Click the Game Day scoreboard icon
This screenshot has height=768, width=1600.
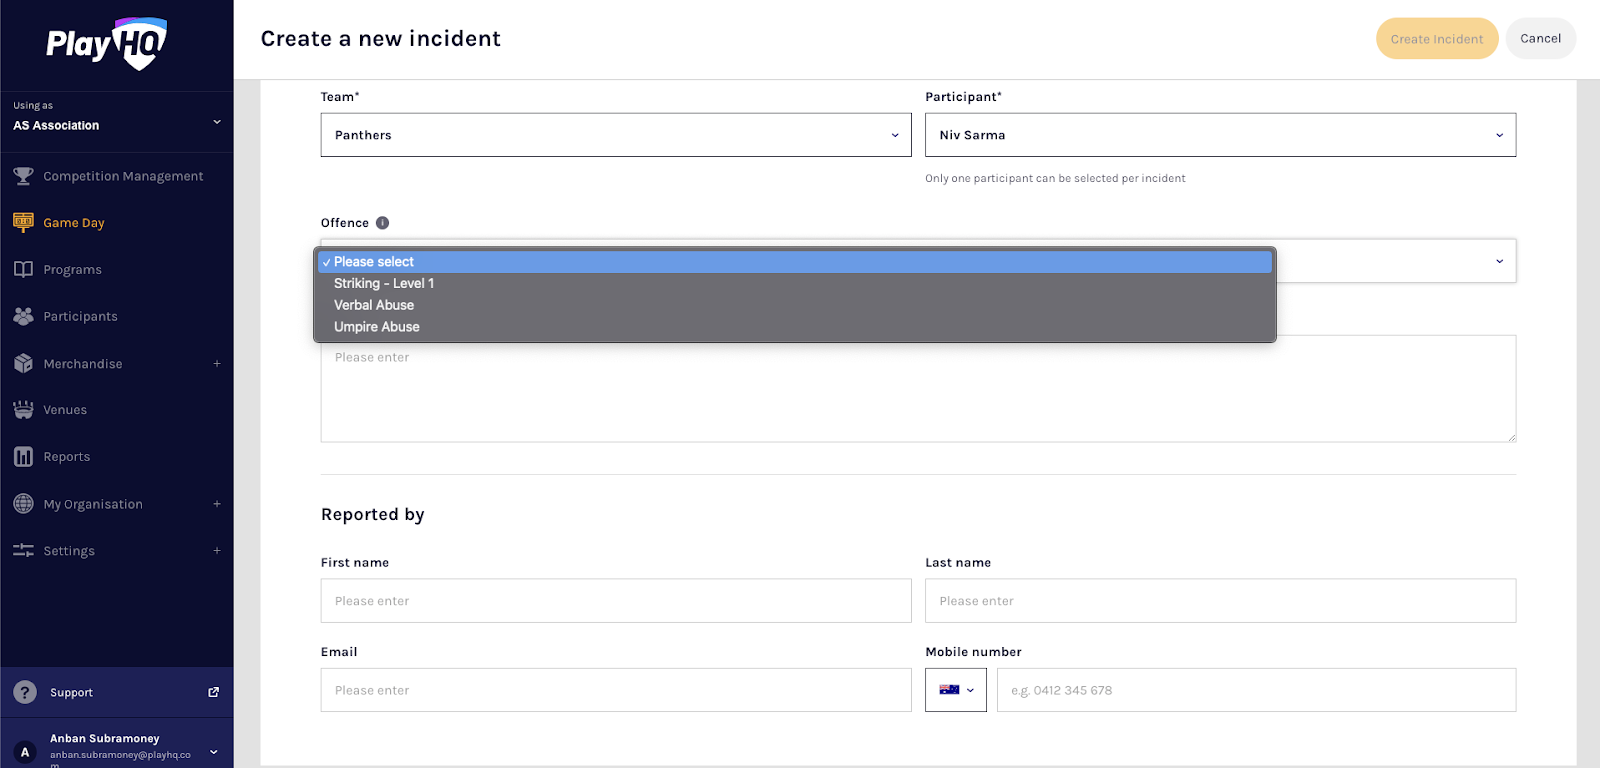(23, 222)
